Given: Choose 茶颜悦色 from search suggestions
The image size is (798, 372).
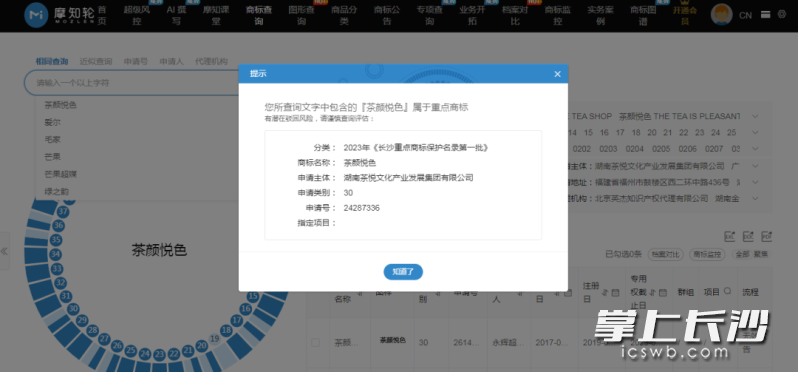Looking at the screenshot, I should (60, 105).
